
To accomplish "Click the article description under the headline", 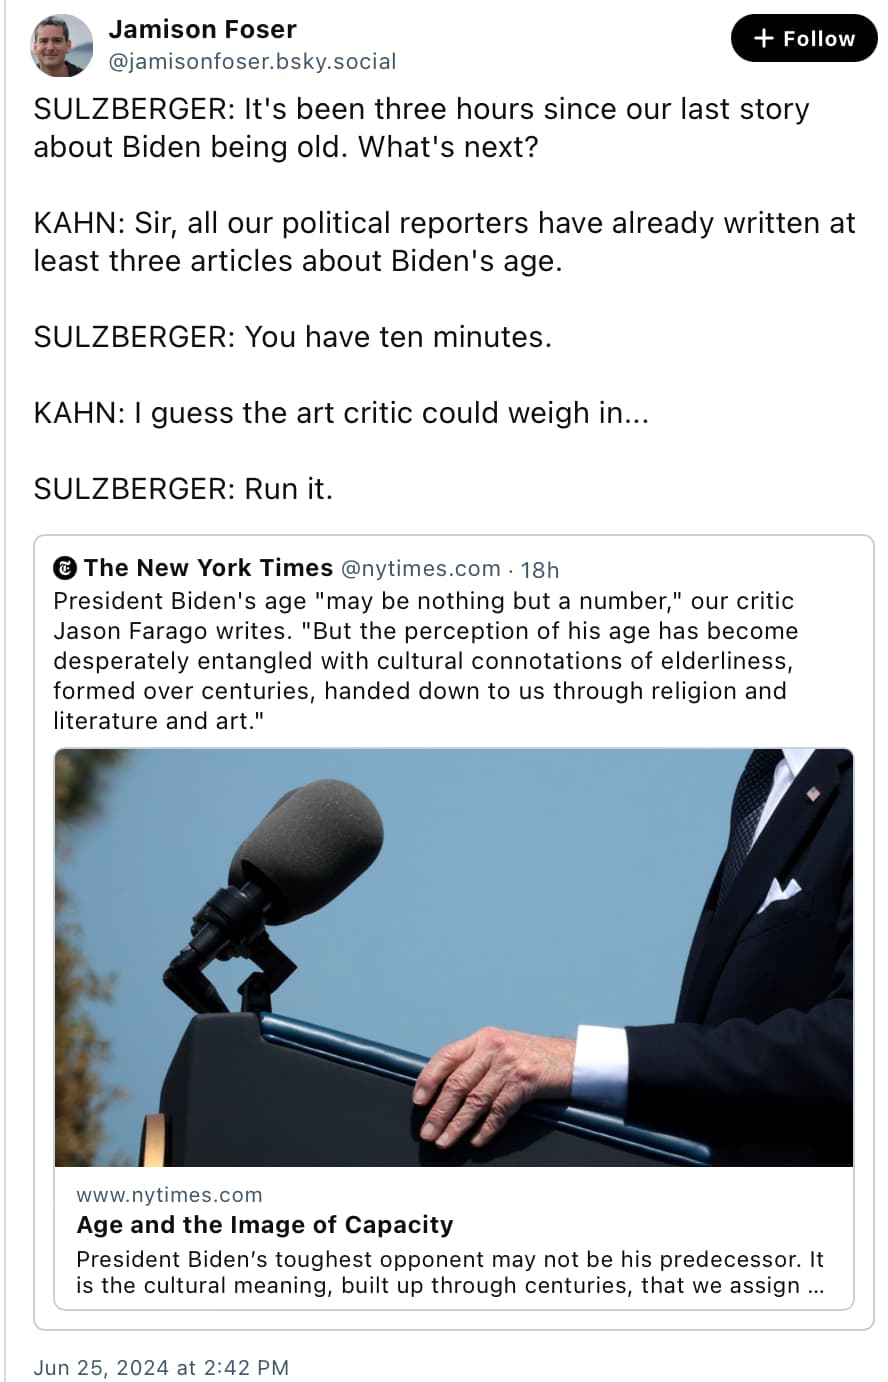I will coord(450,1272).
